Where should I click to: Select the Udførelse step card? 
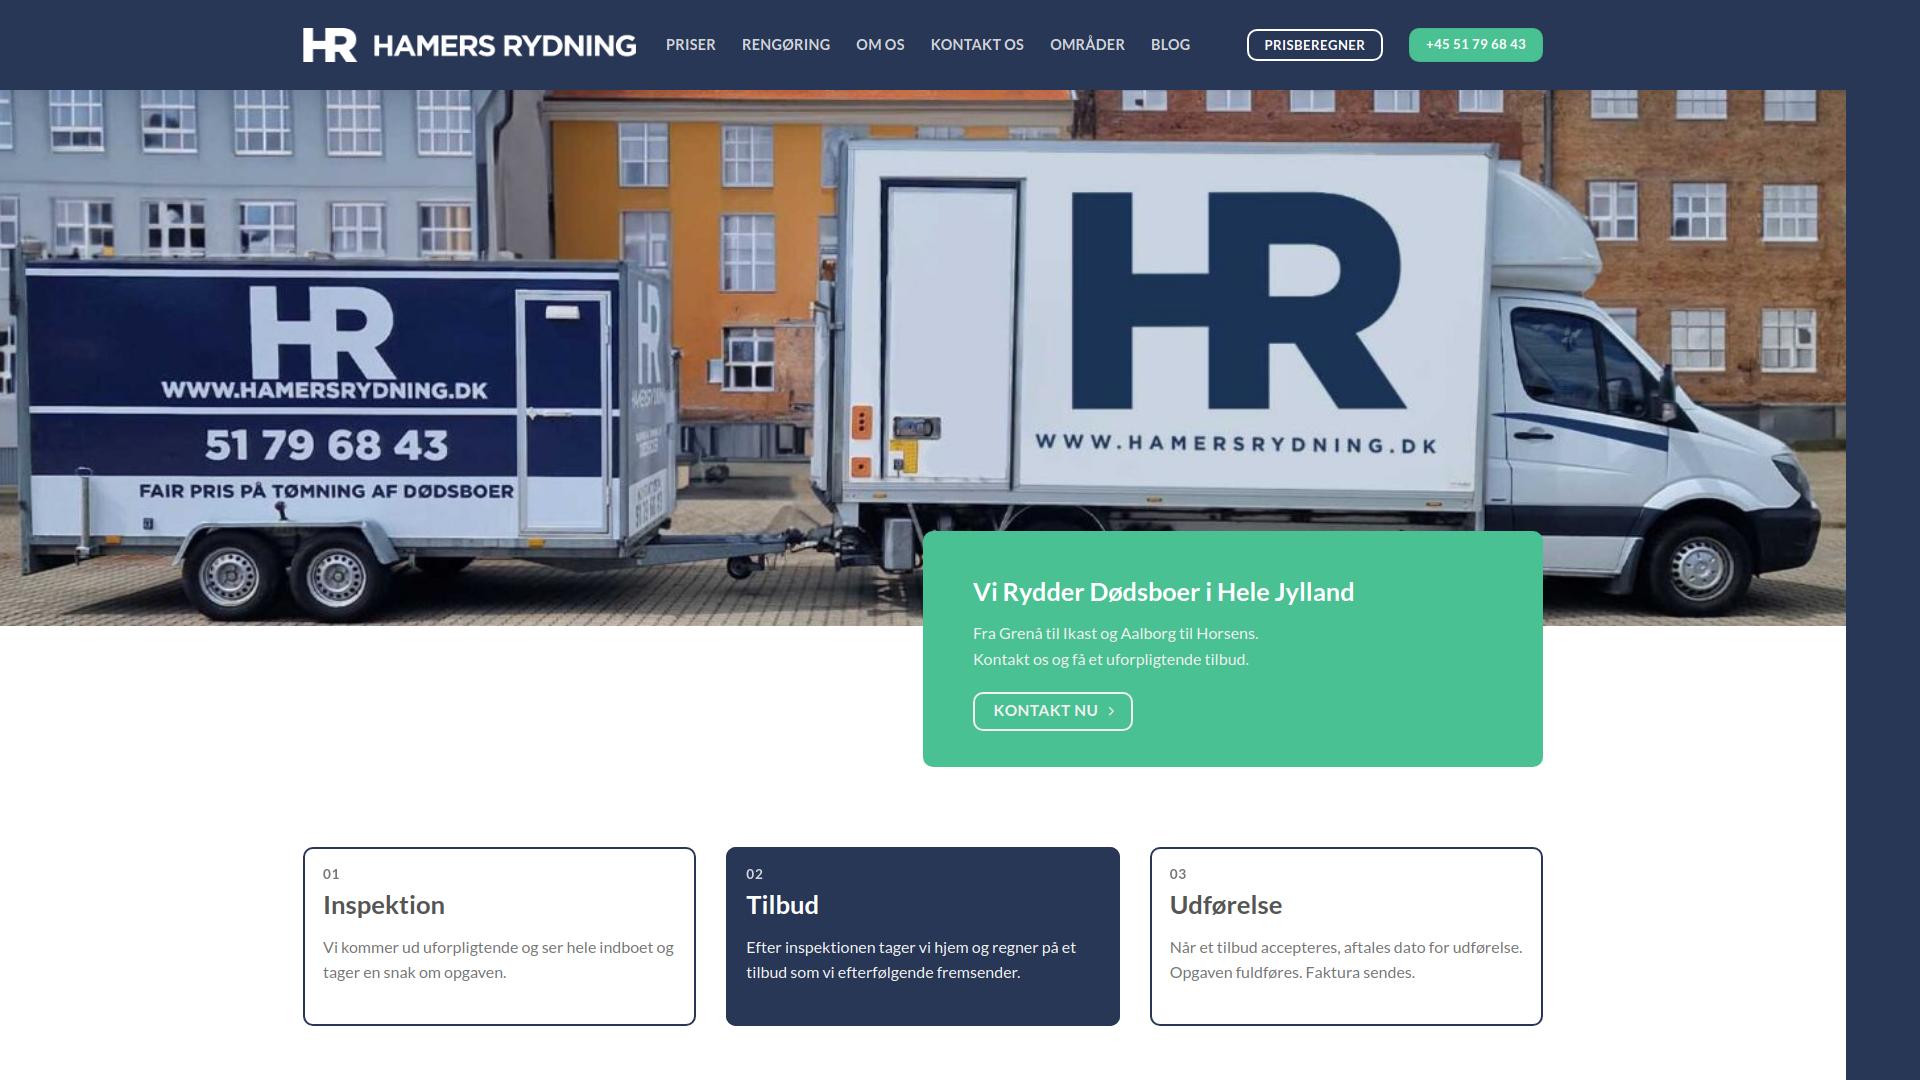(x=1346, y=936)
